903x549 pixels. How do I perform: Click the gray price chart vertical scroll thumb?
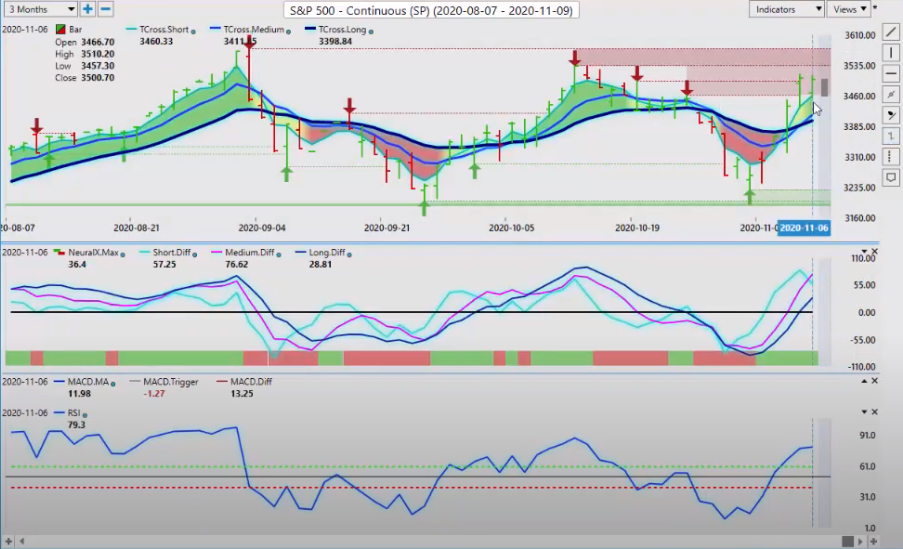825,88
